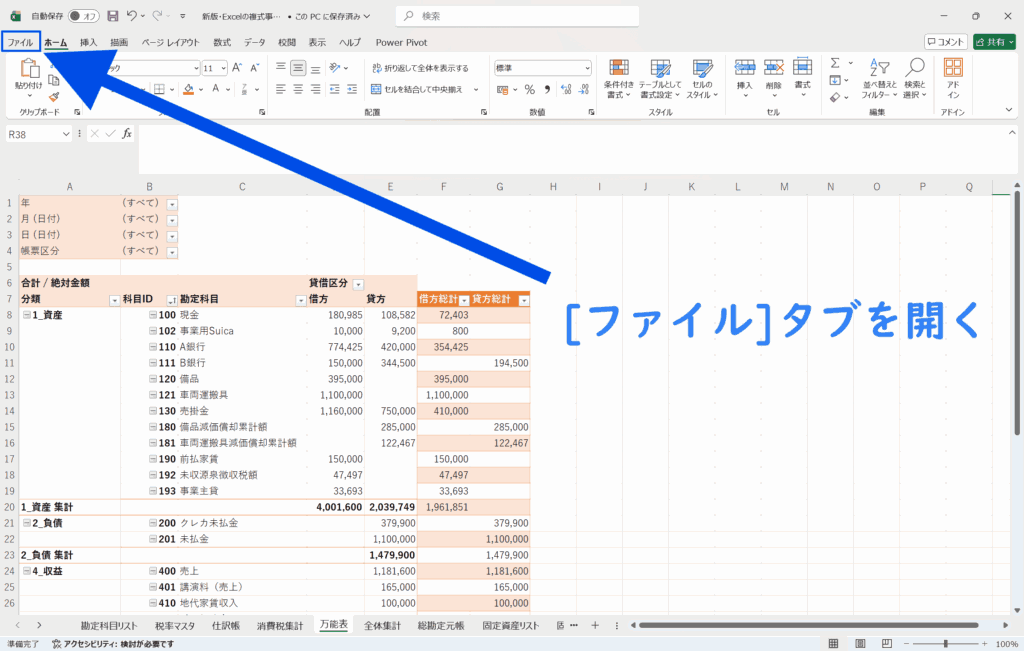The height and width of the screenshot is (651, 1024).
Task: Open the font size dropdown
Action: (x=223, y=68)
